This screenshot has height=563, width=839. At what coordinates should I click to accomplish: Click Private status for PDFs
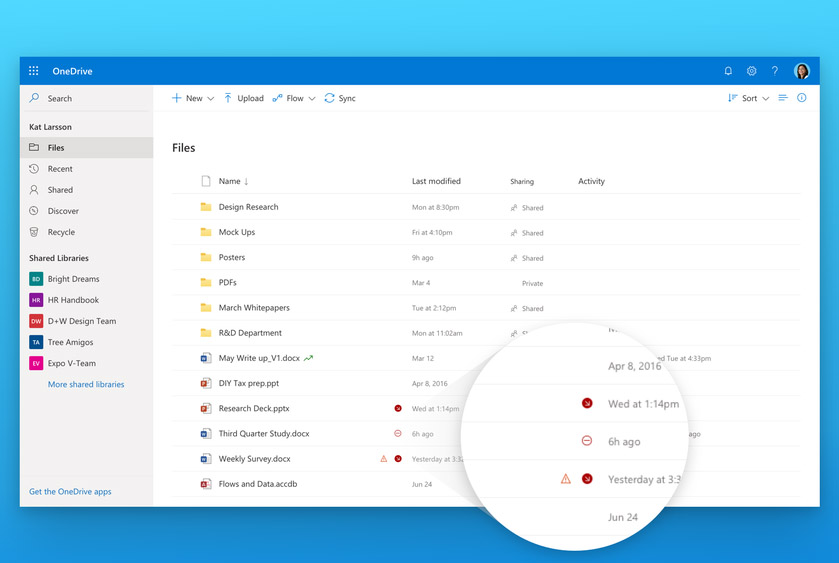(532, 283)
